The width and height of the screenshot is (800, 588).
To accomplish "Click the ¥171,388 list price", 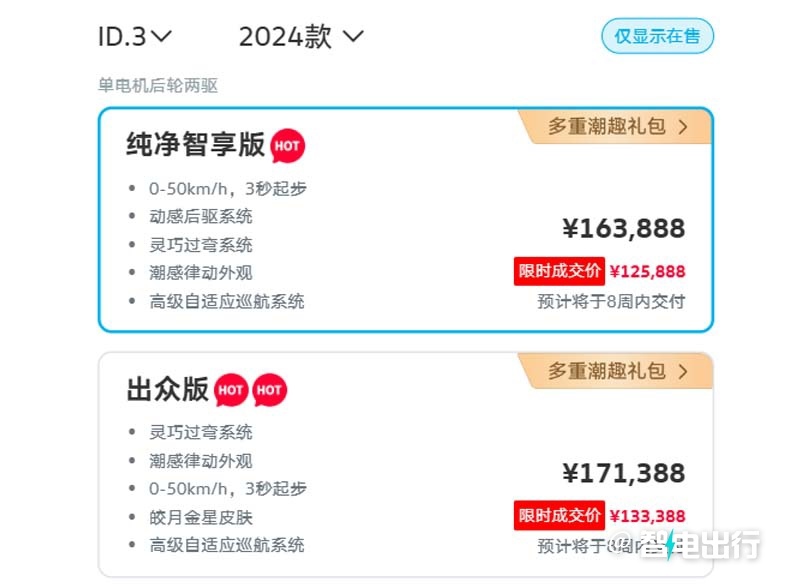I will pos(623,473).
